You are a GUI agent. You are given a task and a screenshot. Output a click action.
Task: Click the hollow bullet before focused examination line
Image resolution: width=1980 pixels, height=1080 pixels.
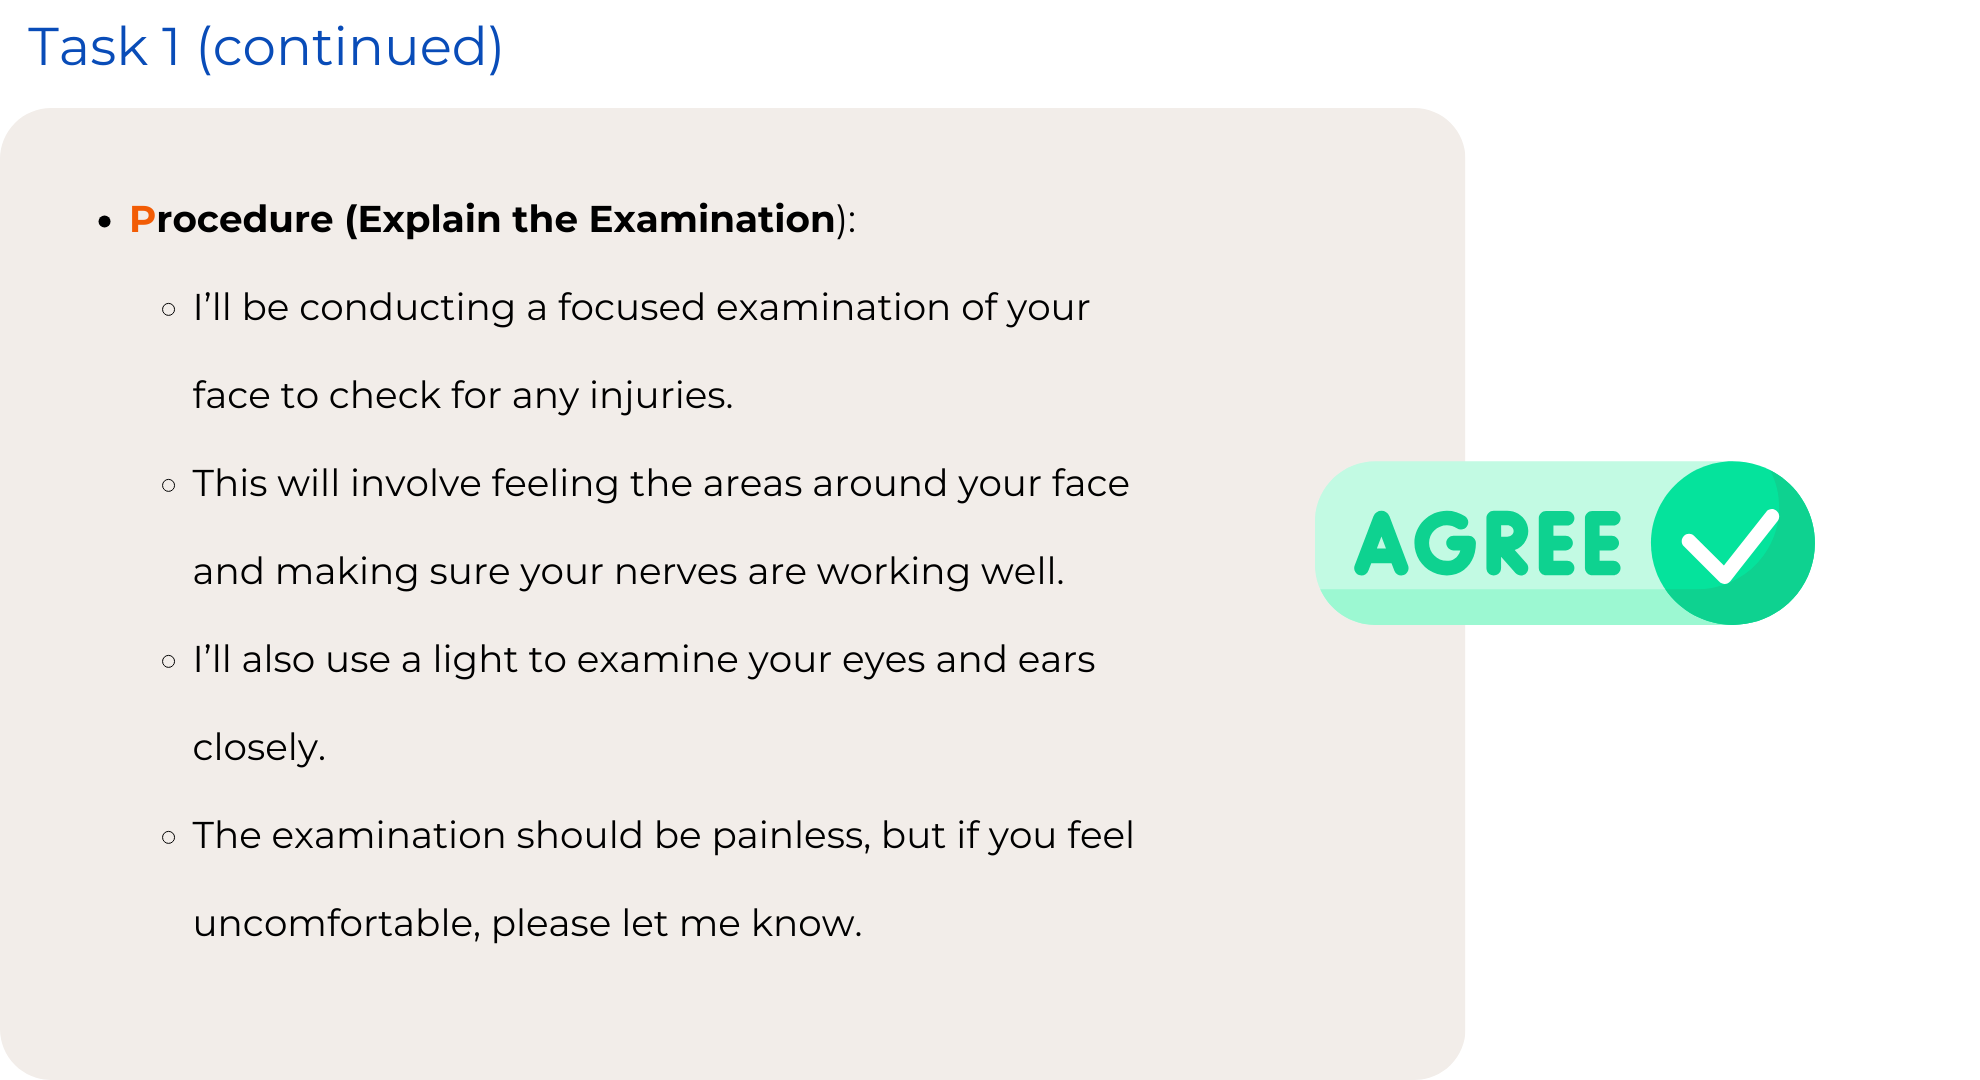(169, 310)
